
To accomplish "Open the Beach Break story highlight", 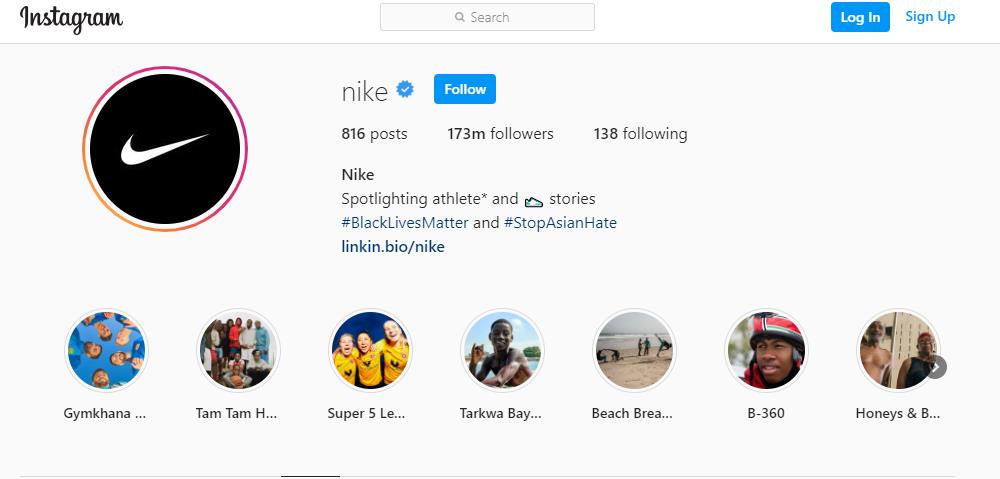I will [633, 350].
